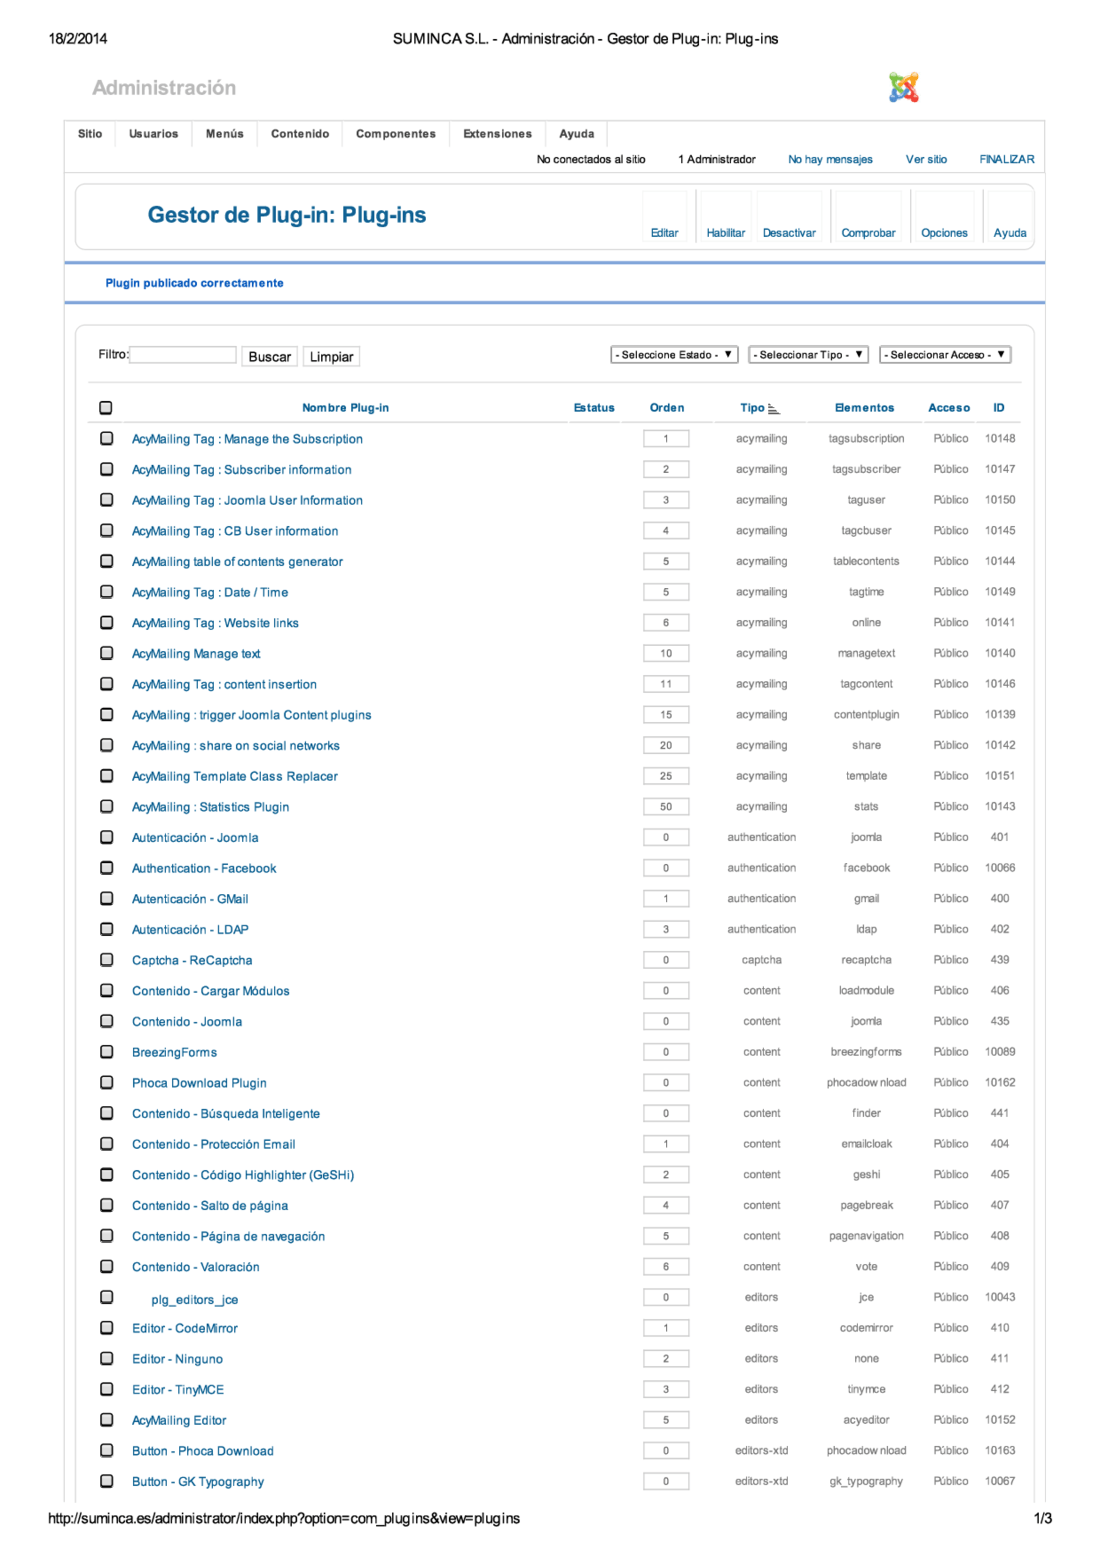Open the Seleccione Estado dropdown
The image size is (1100, 1556).
[x=674, y=355]
